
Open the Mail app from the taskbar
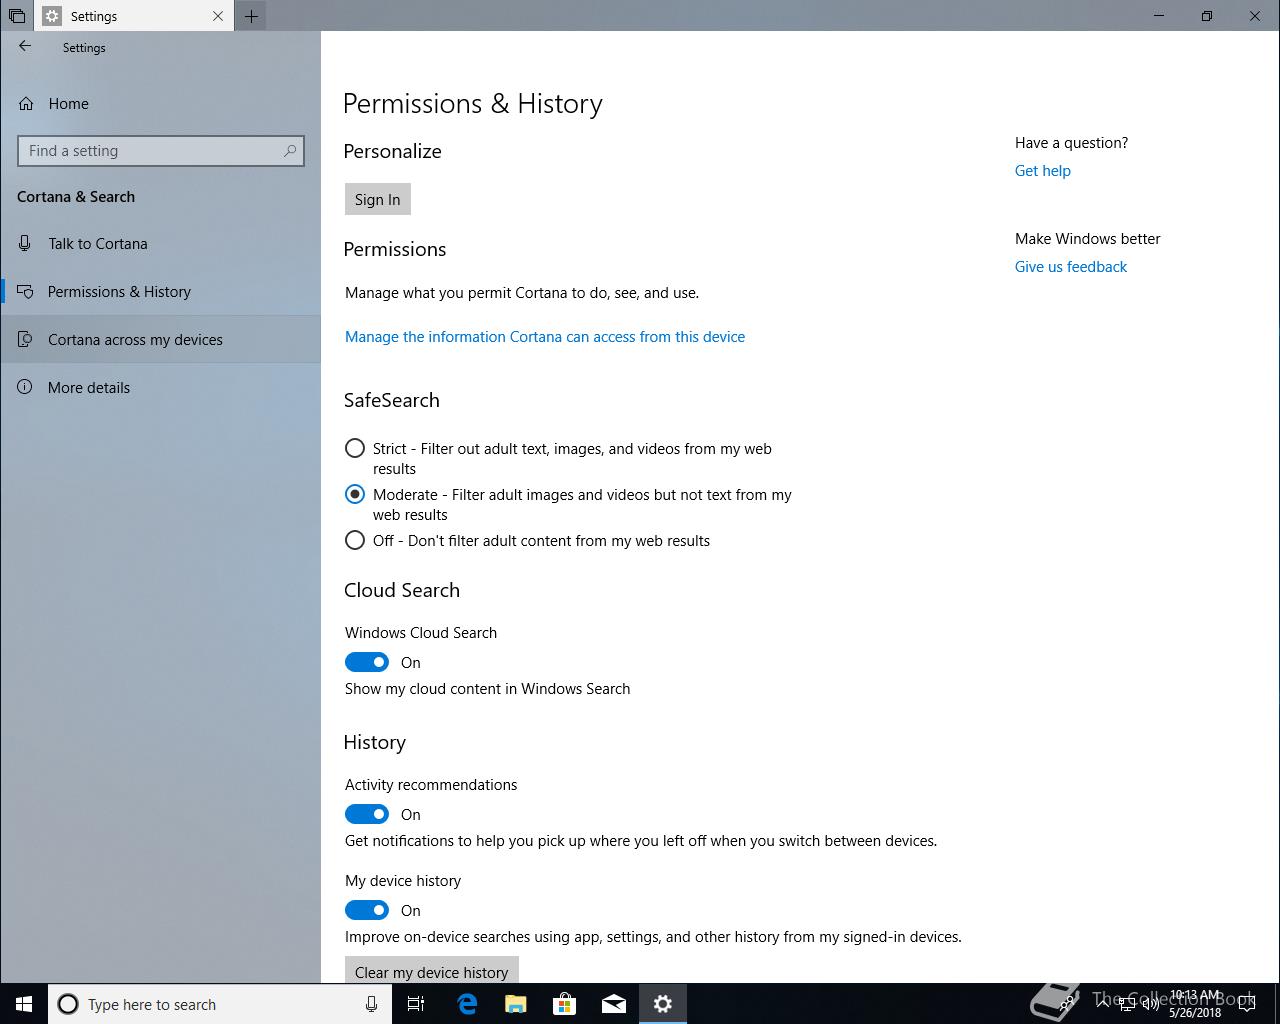(614, 1004)
